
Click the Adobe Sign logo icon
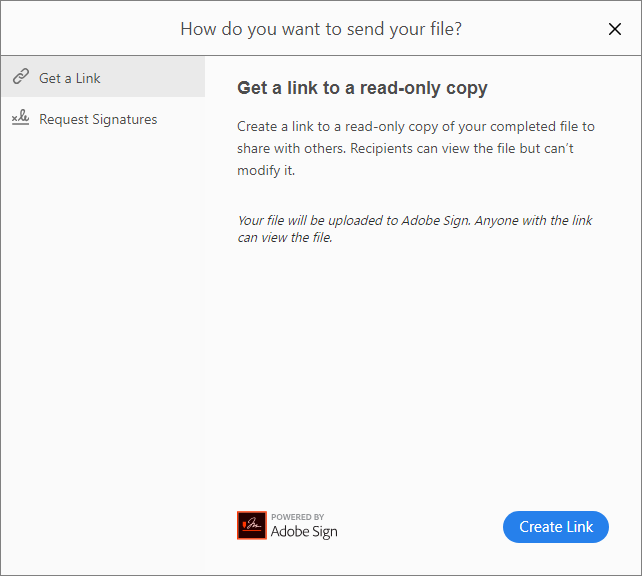point(252,526)
